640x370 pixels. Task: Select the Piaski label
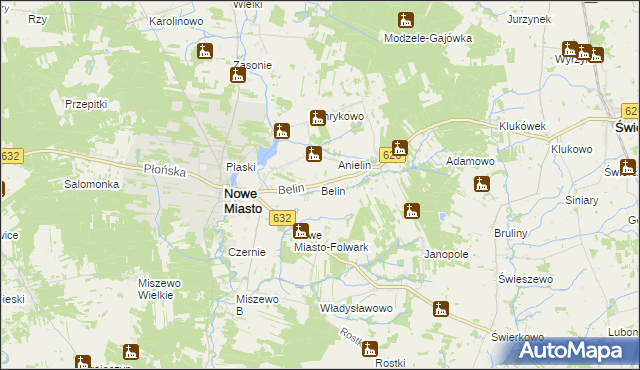click(x=241, y=167)
